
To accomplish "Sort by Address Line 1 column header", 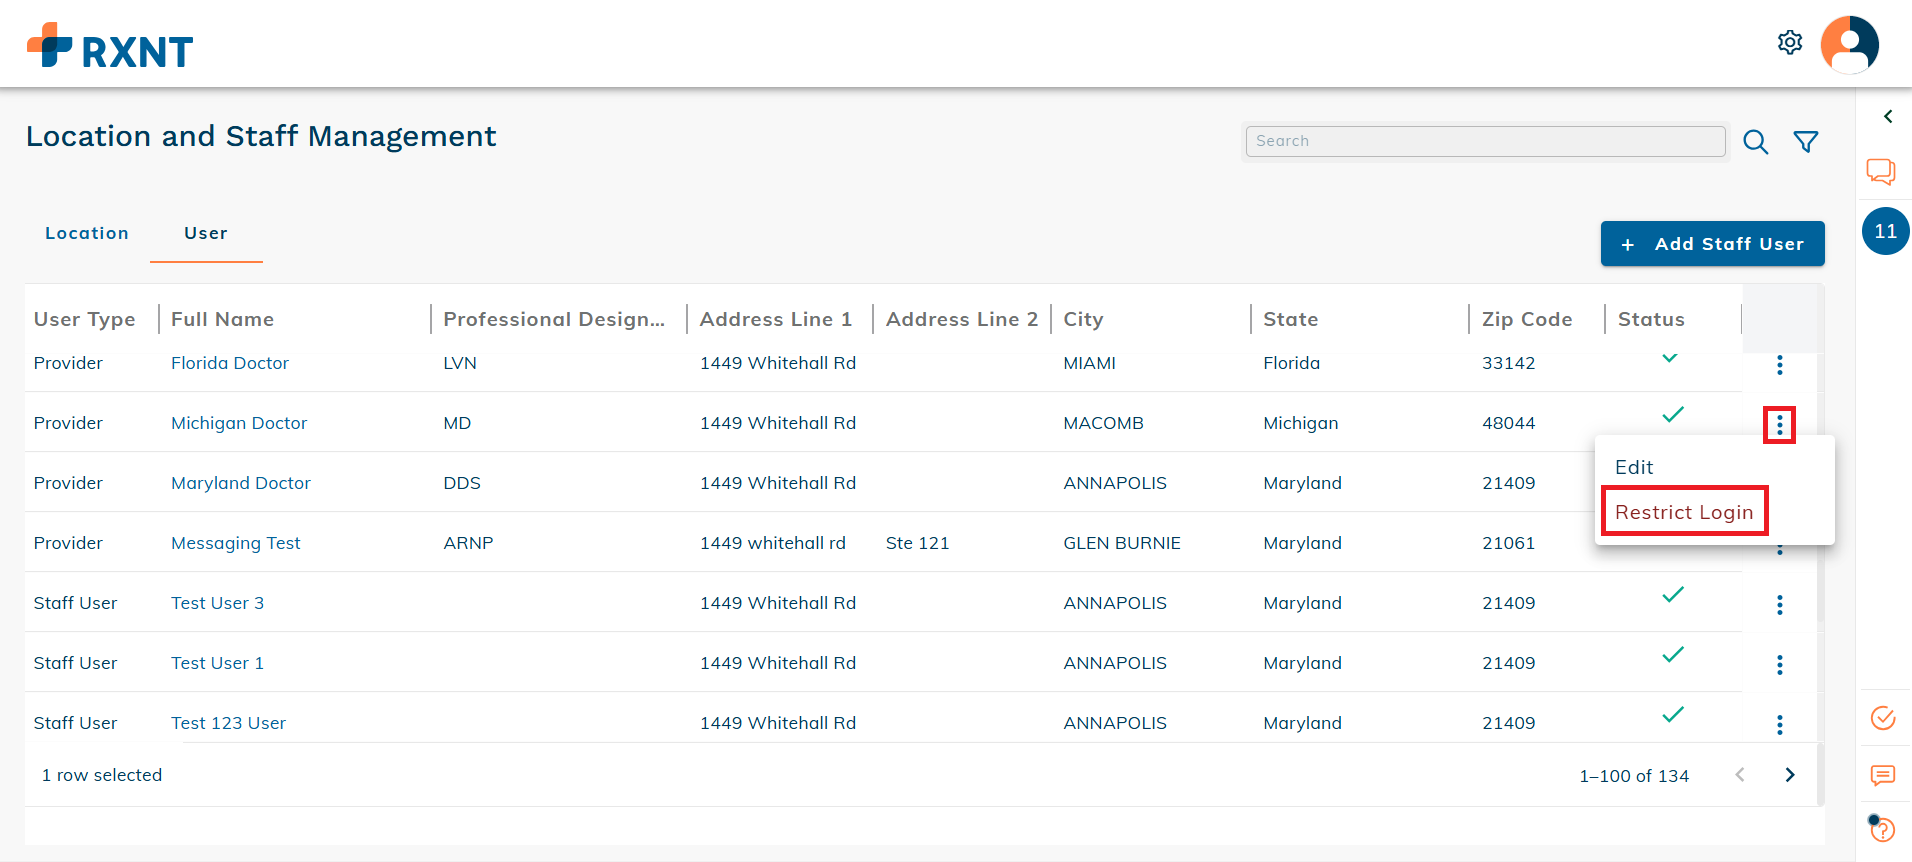I will pos(776,319).
